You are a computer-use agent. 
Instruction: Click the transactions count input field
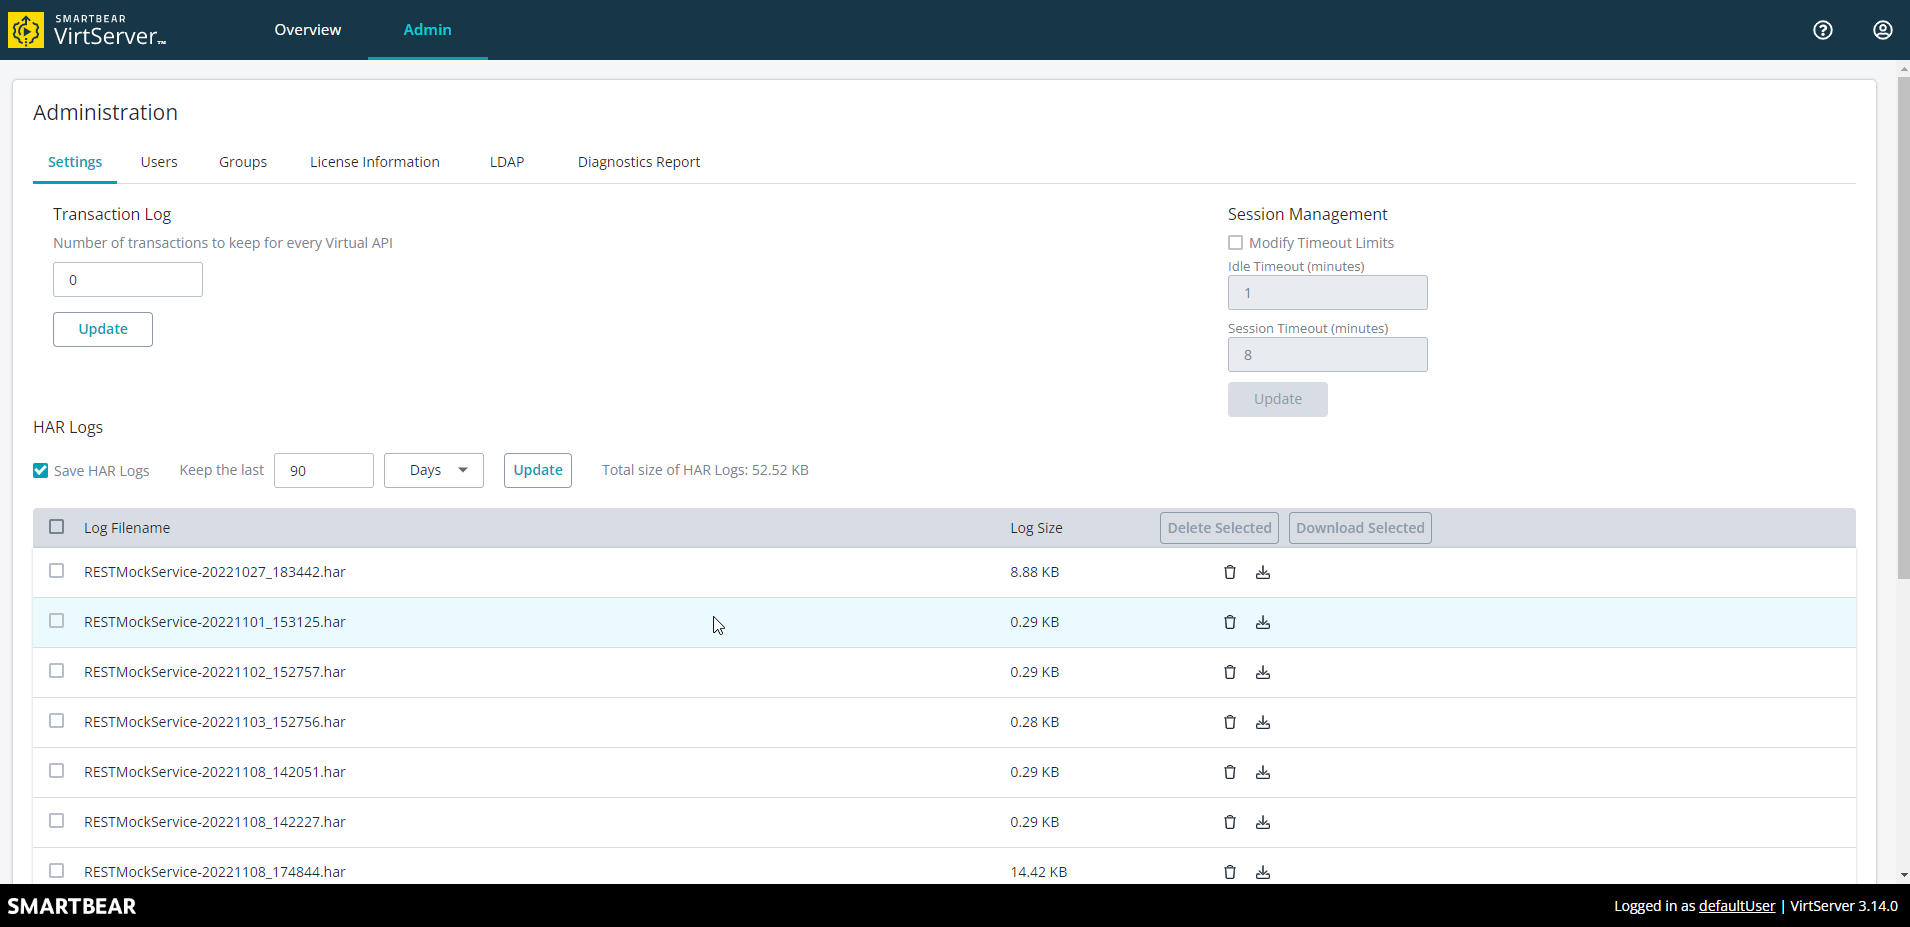click(x=128, y=279)
